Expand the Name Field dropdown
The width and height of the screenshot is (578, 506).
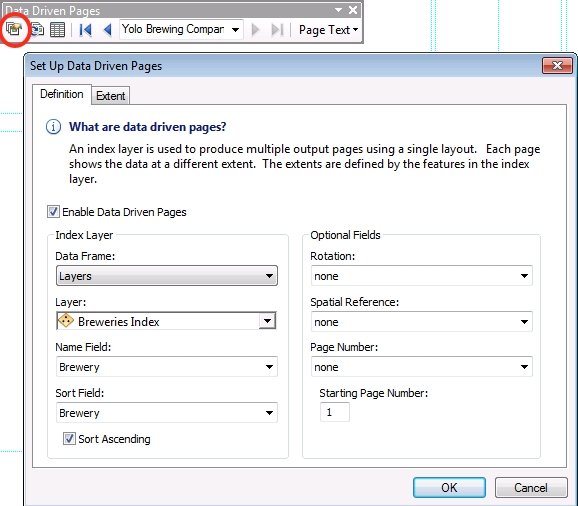point(167,367)
